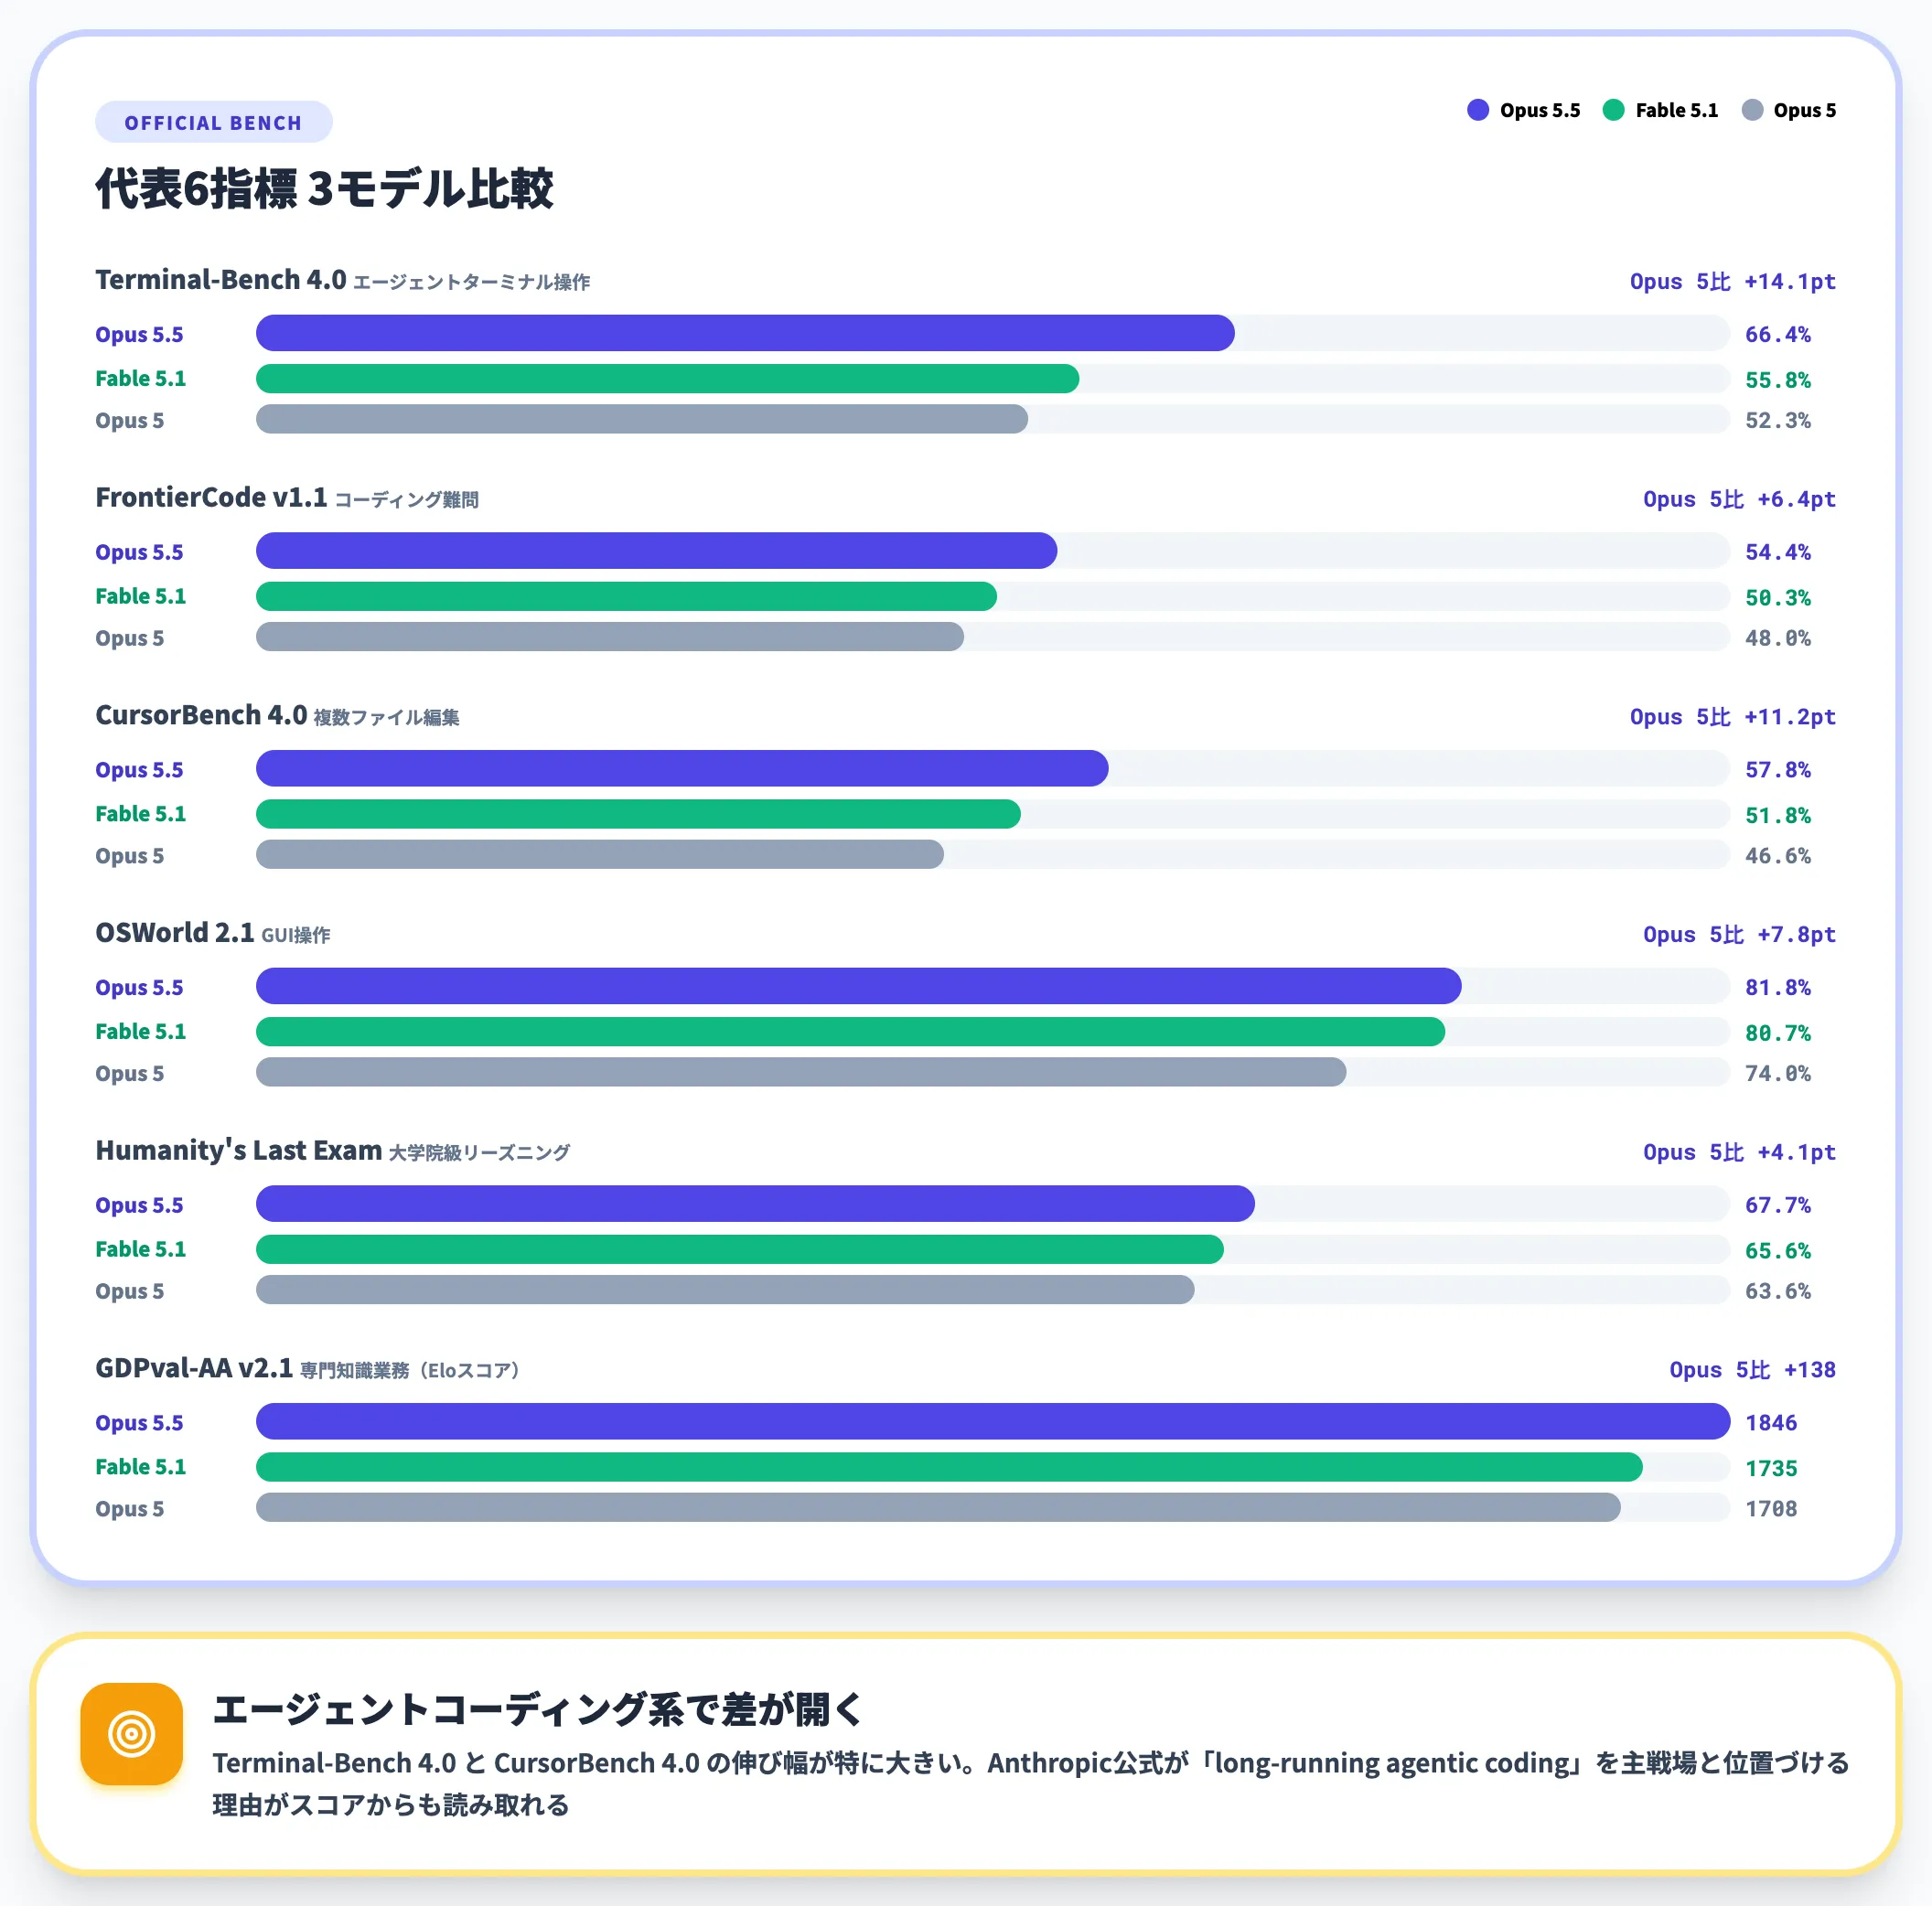Click the 63.6% score value
1932x1906 pixels.
pos(1778,1291)
